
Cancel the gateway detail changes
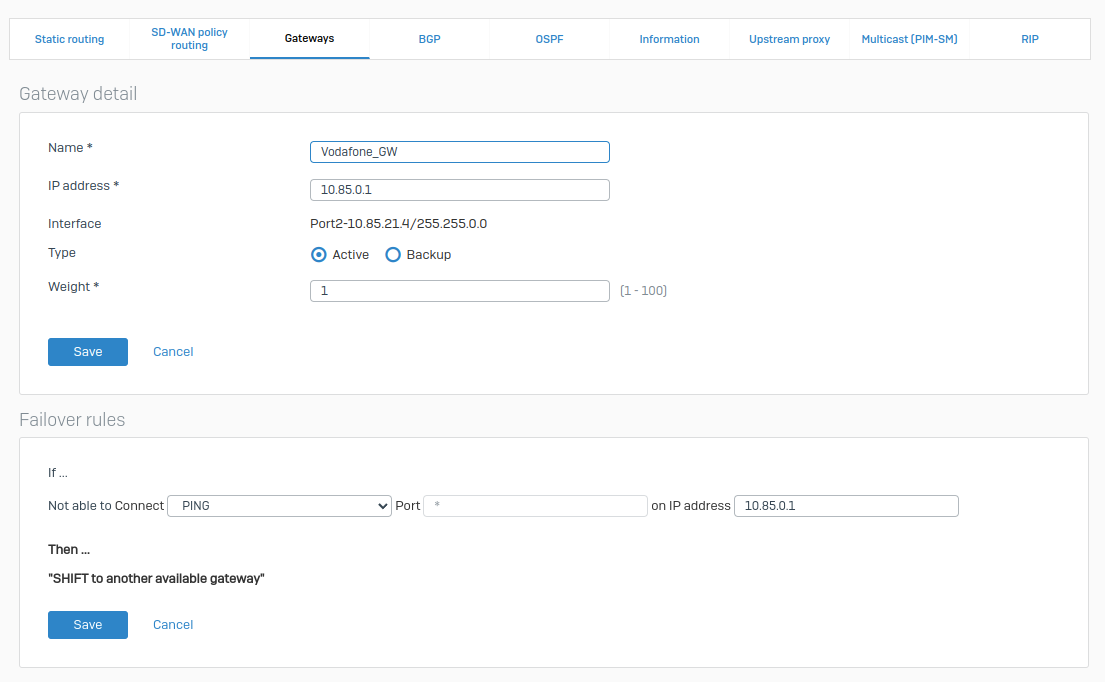click(172, 351)
